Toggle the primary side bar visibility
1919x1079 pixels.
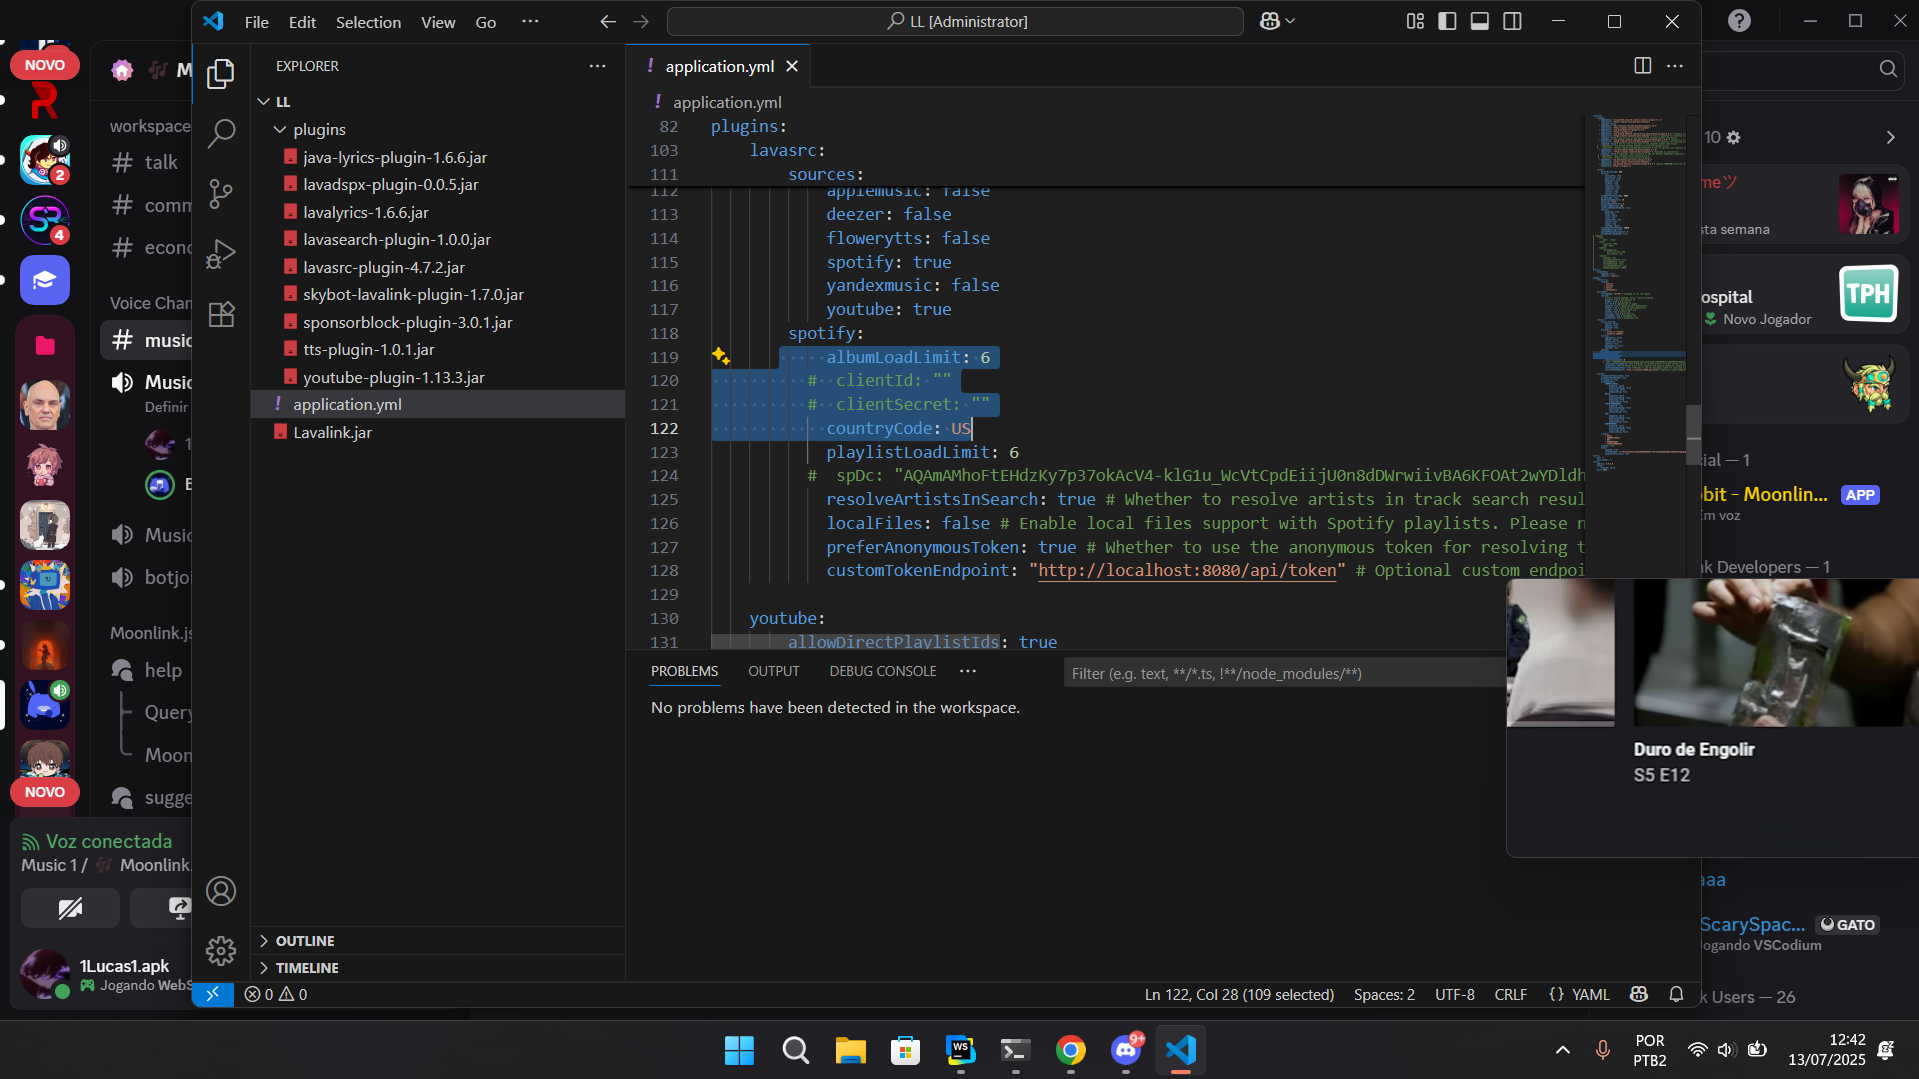[x=1447, y=21]
